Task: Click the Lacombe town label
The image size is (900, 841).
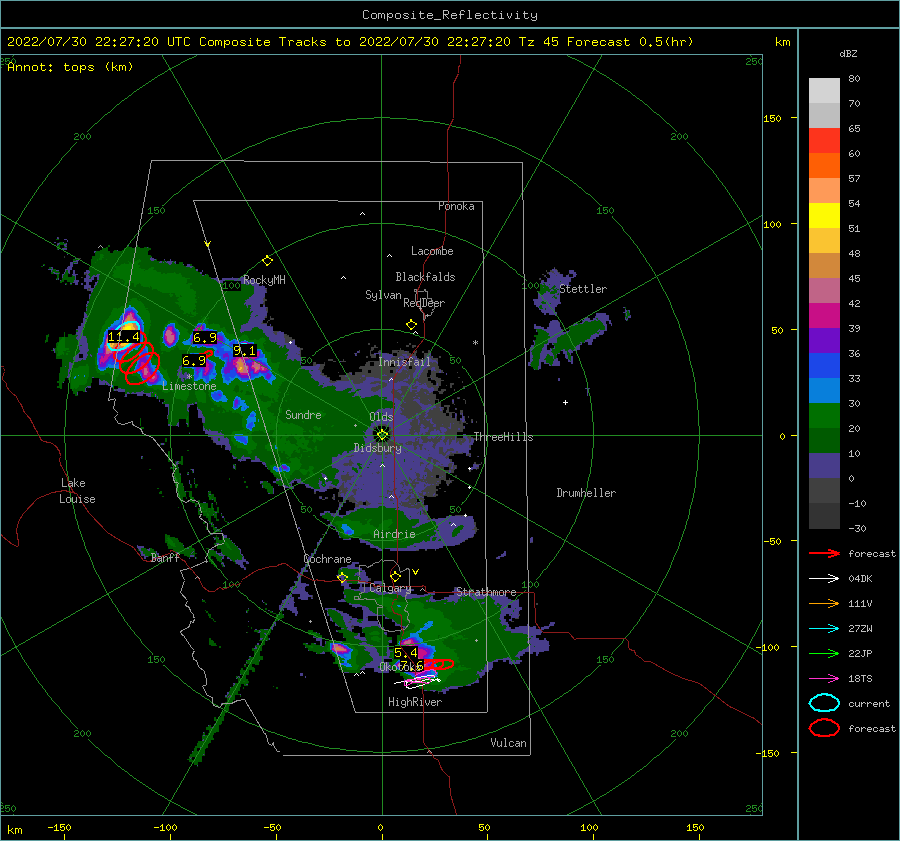Action: pyautogui.click(x=432, y=251)
